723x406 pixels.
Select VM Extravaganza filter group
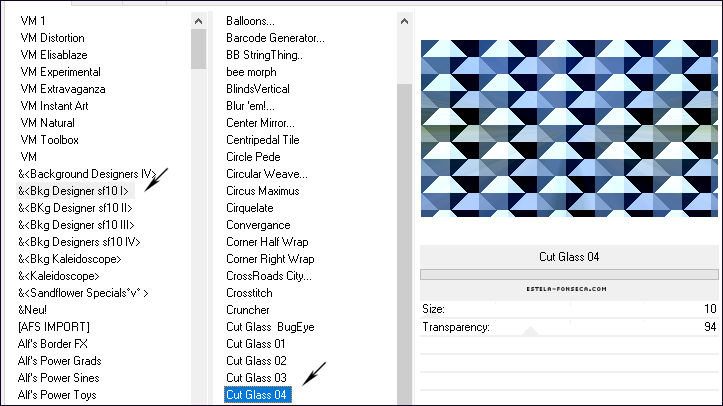tap(63, 89)
